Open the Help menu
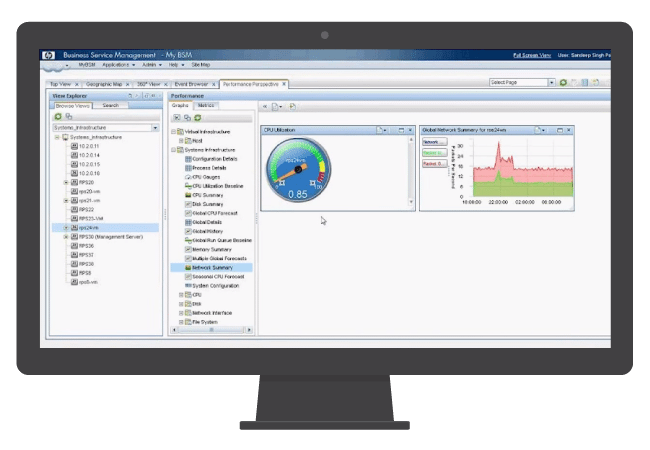Viewport: 650px width, 450px height. click(x=176, y=65)
